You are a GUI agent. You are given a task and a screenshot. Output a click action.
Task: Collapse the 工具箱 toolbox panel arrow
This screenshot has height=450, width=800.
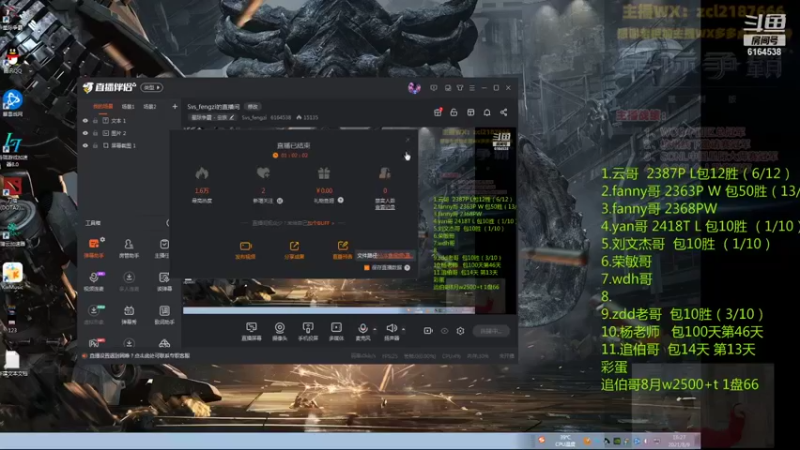tap(167, 223)
